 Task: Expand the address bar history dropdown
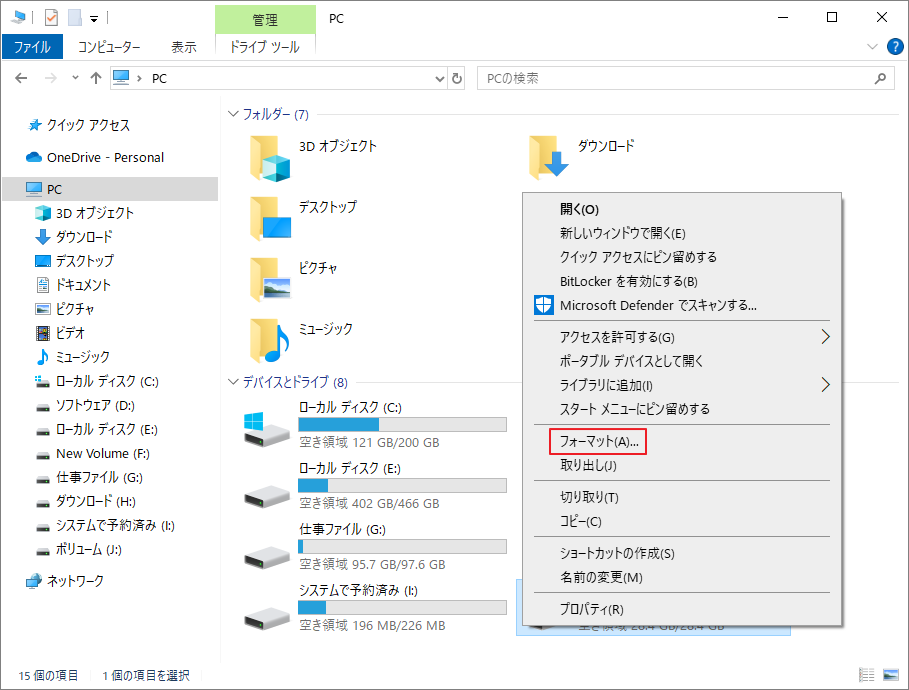coord(440,78)
